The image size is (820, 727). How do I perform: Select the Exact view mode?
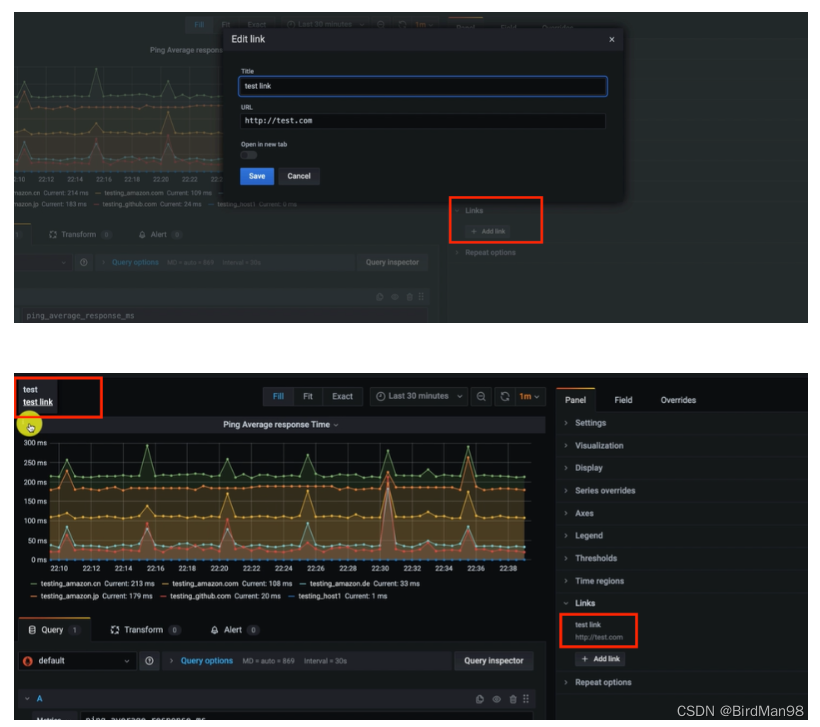tap(343, 396)
